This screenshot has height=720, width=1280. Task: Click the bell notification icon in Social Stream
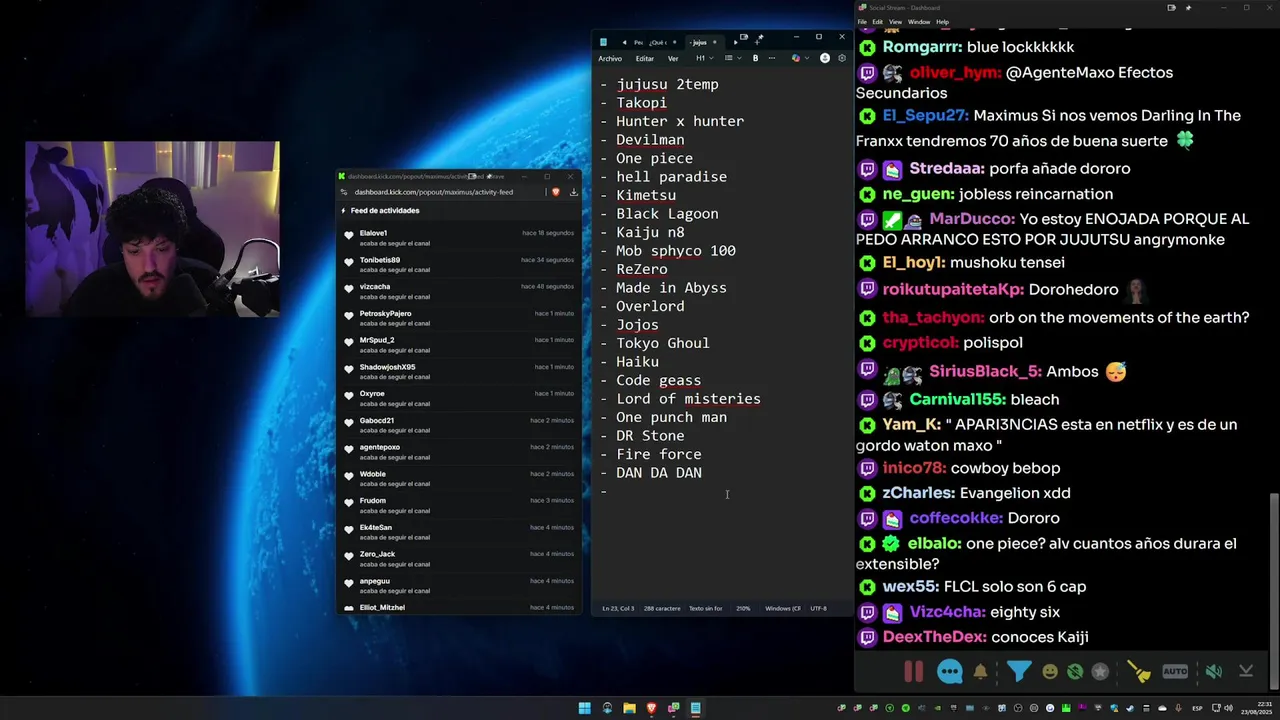point(981,672)
